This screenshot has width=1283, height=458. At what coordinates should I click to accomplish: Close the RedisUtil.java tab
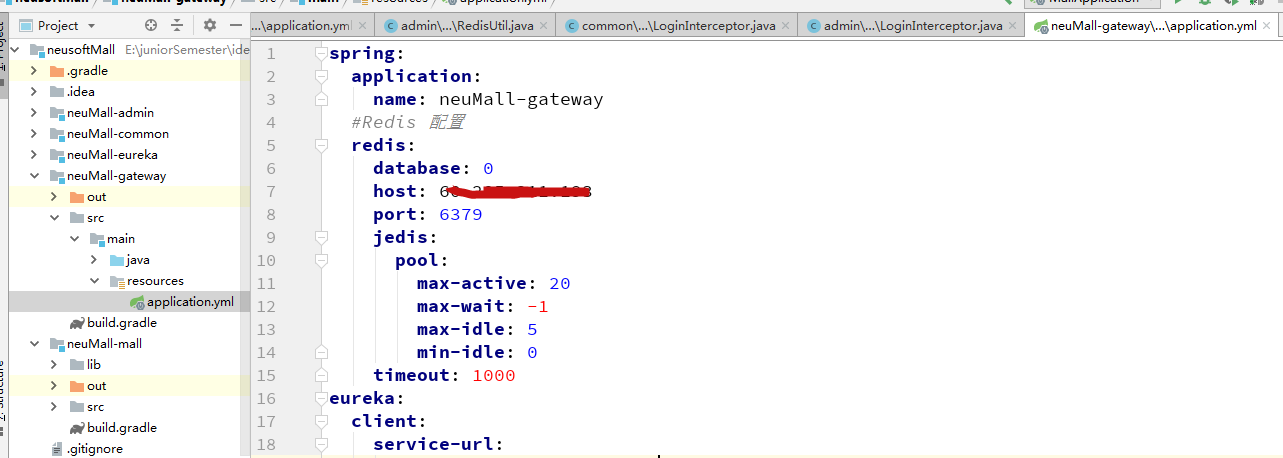543,26
